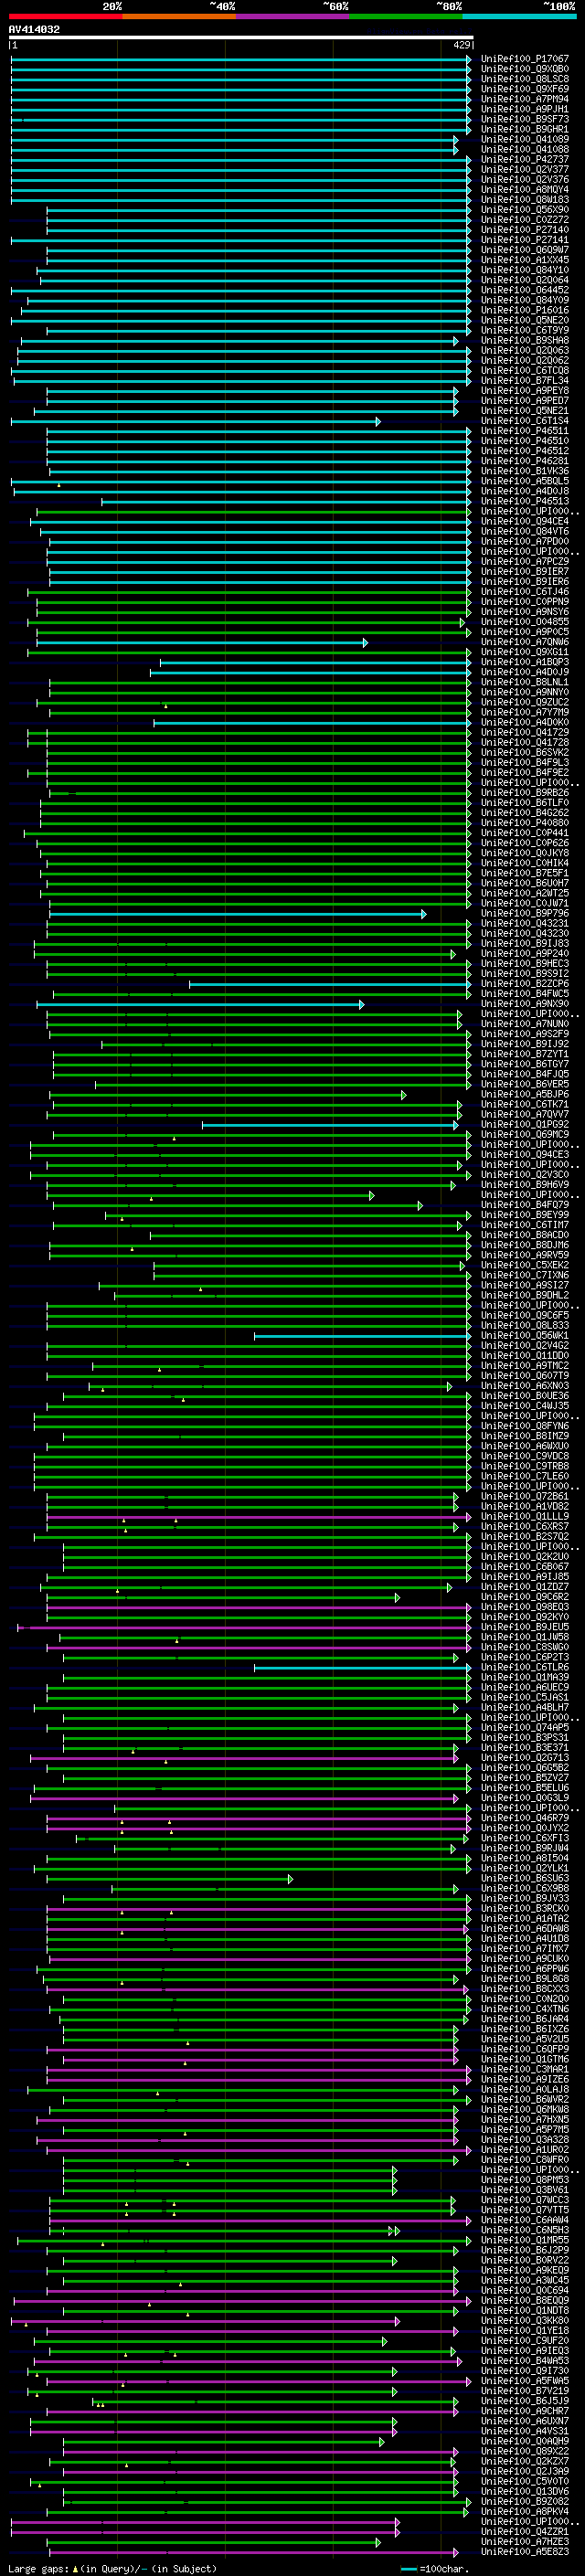Screen dimensions: 585x2576
Task: Select the UniRef100_C6TCQ8 label
Action: coord(525,370)
